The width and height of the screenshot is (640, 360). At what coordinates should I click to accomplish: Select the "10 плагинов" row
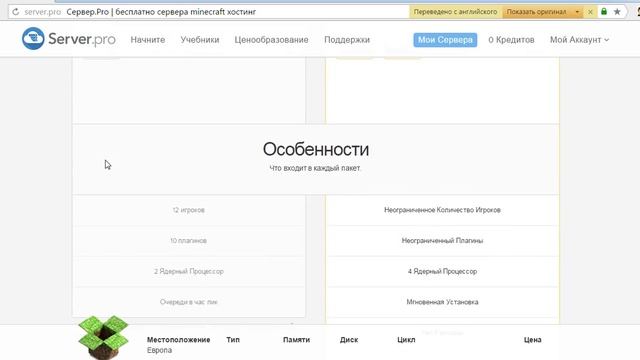coord(189,240)
